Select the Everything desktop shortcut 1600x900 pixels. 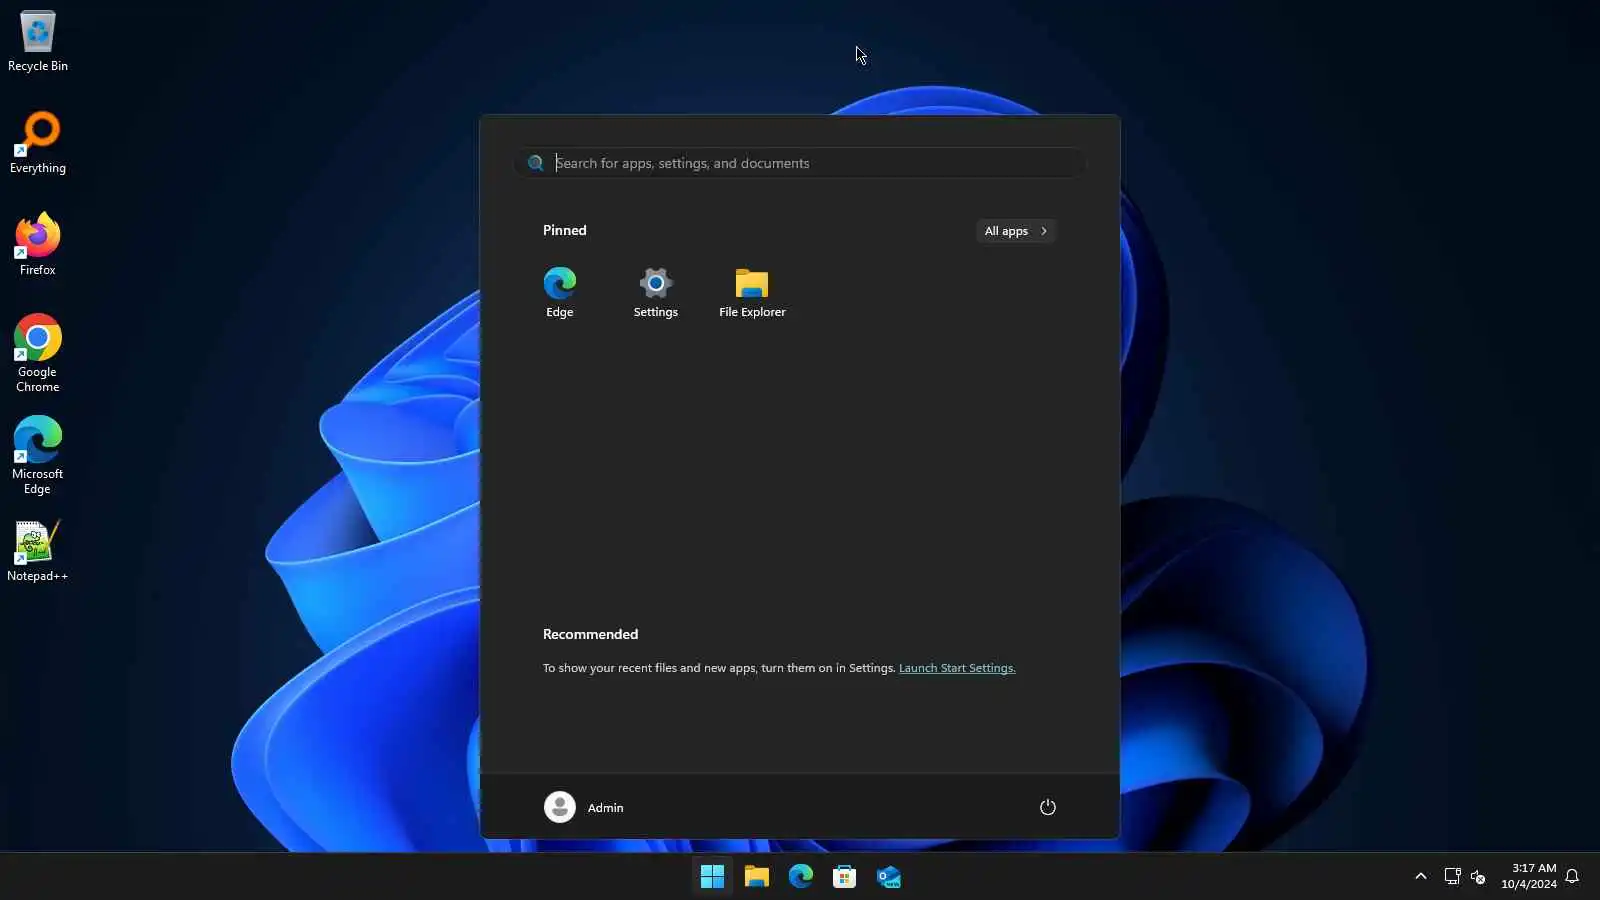[38, 143]
